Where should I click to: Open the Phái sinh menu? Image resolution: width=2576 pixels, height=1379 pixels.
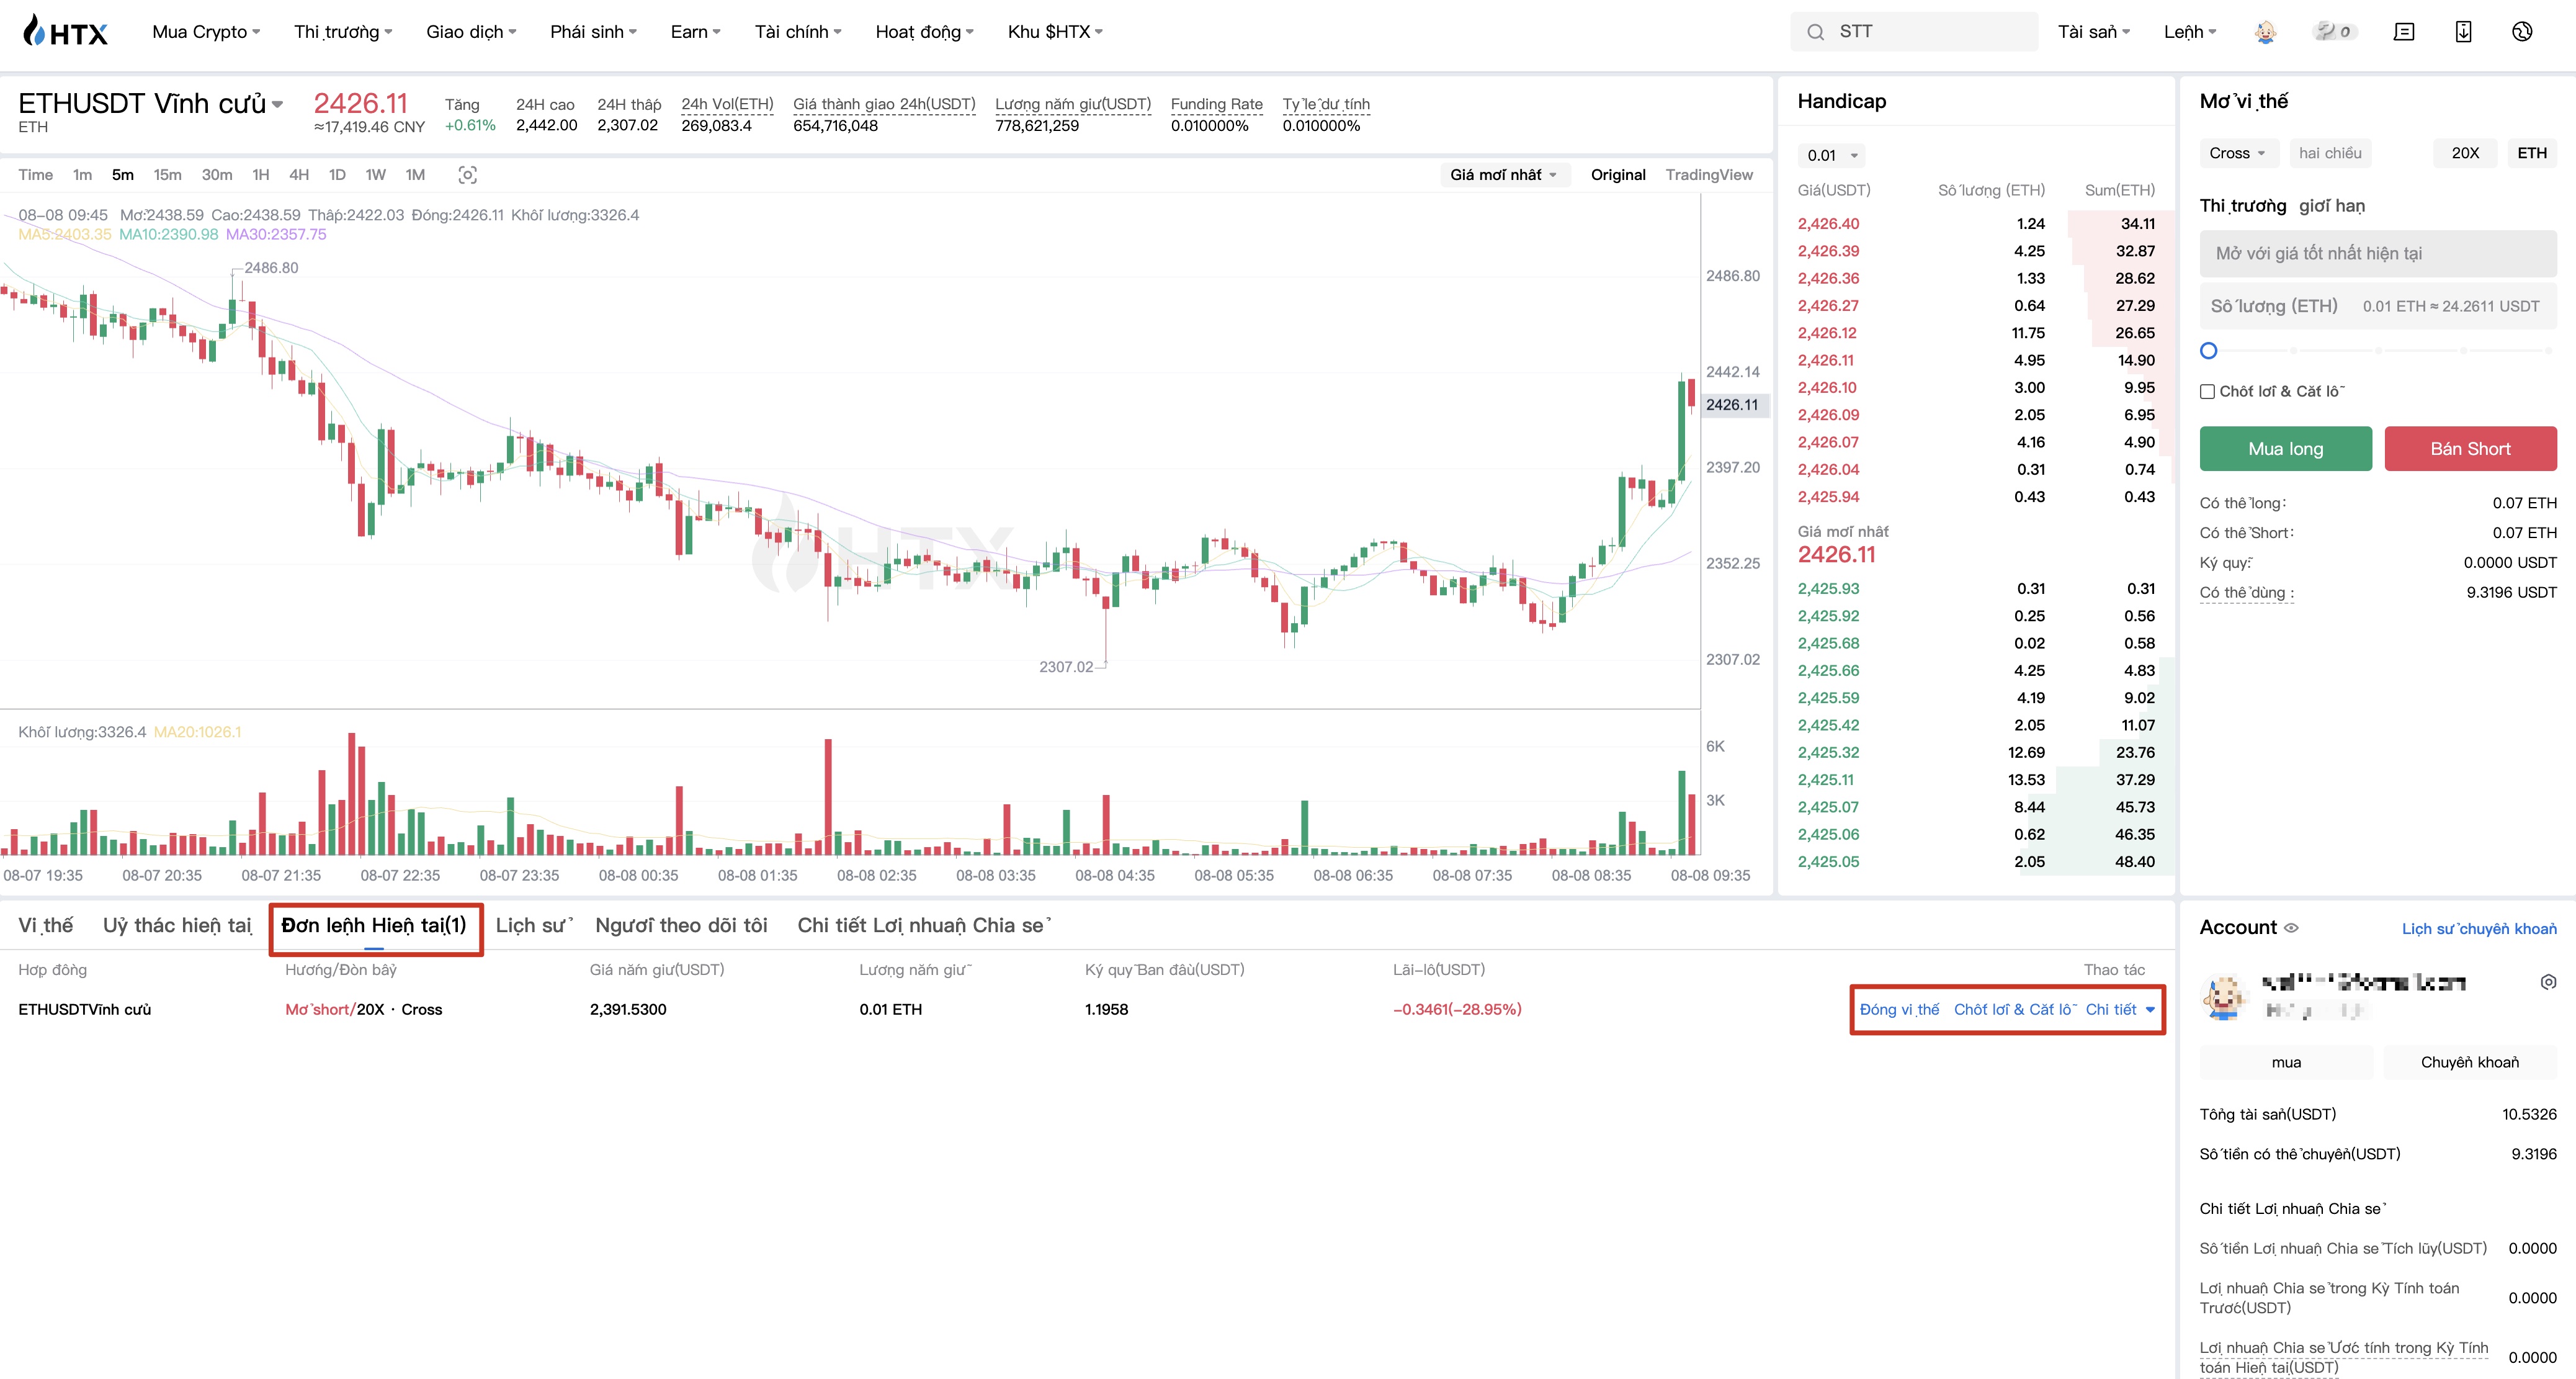coord(593,32)
